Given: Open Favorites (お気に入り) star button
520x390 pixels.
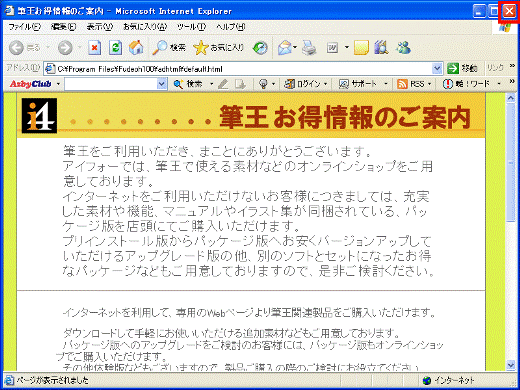Looking at the screenshot, I should [219, 48].
